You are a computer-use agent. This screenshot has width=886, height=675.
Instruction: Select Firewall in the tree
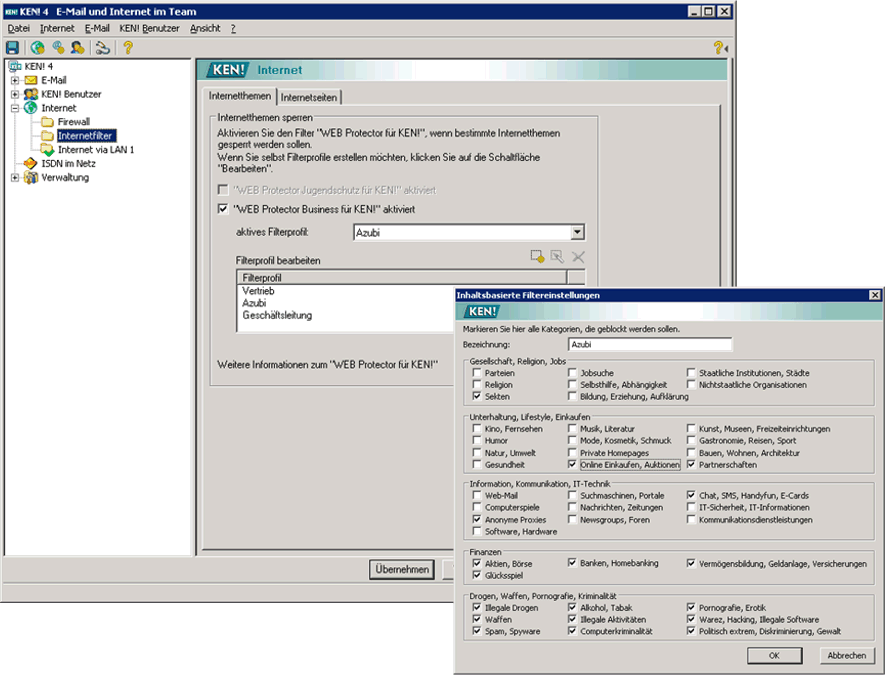[73, 122]
